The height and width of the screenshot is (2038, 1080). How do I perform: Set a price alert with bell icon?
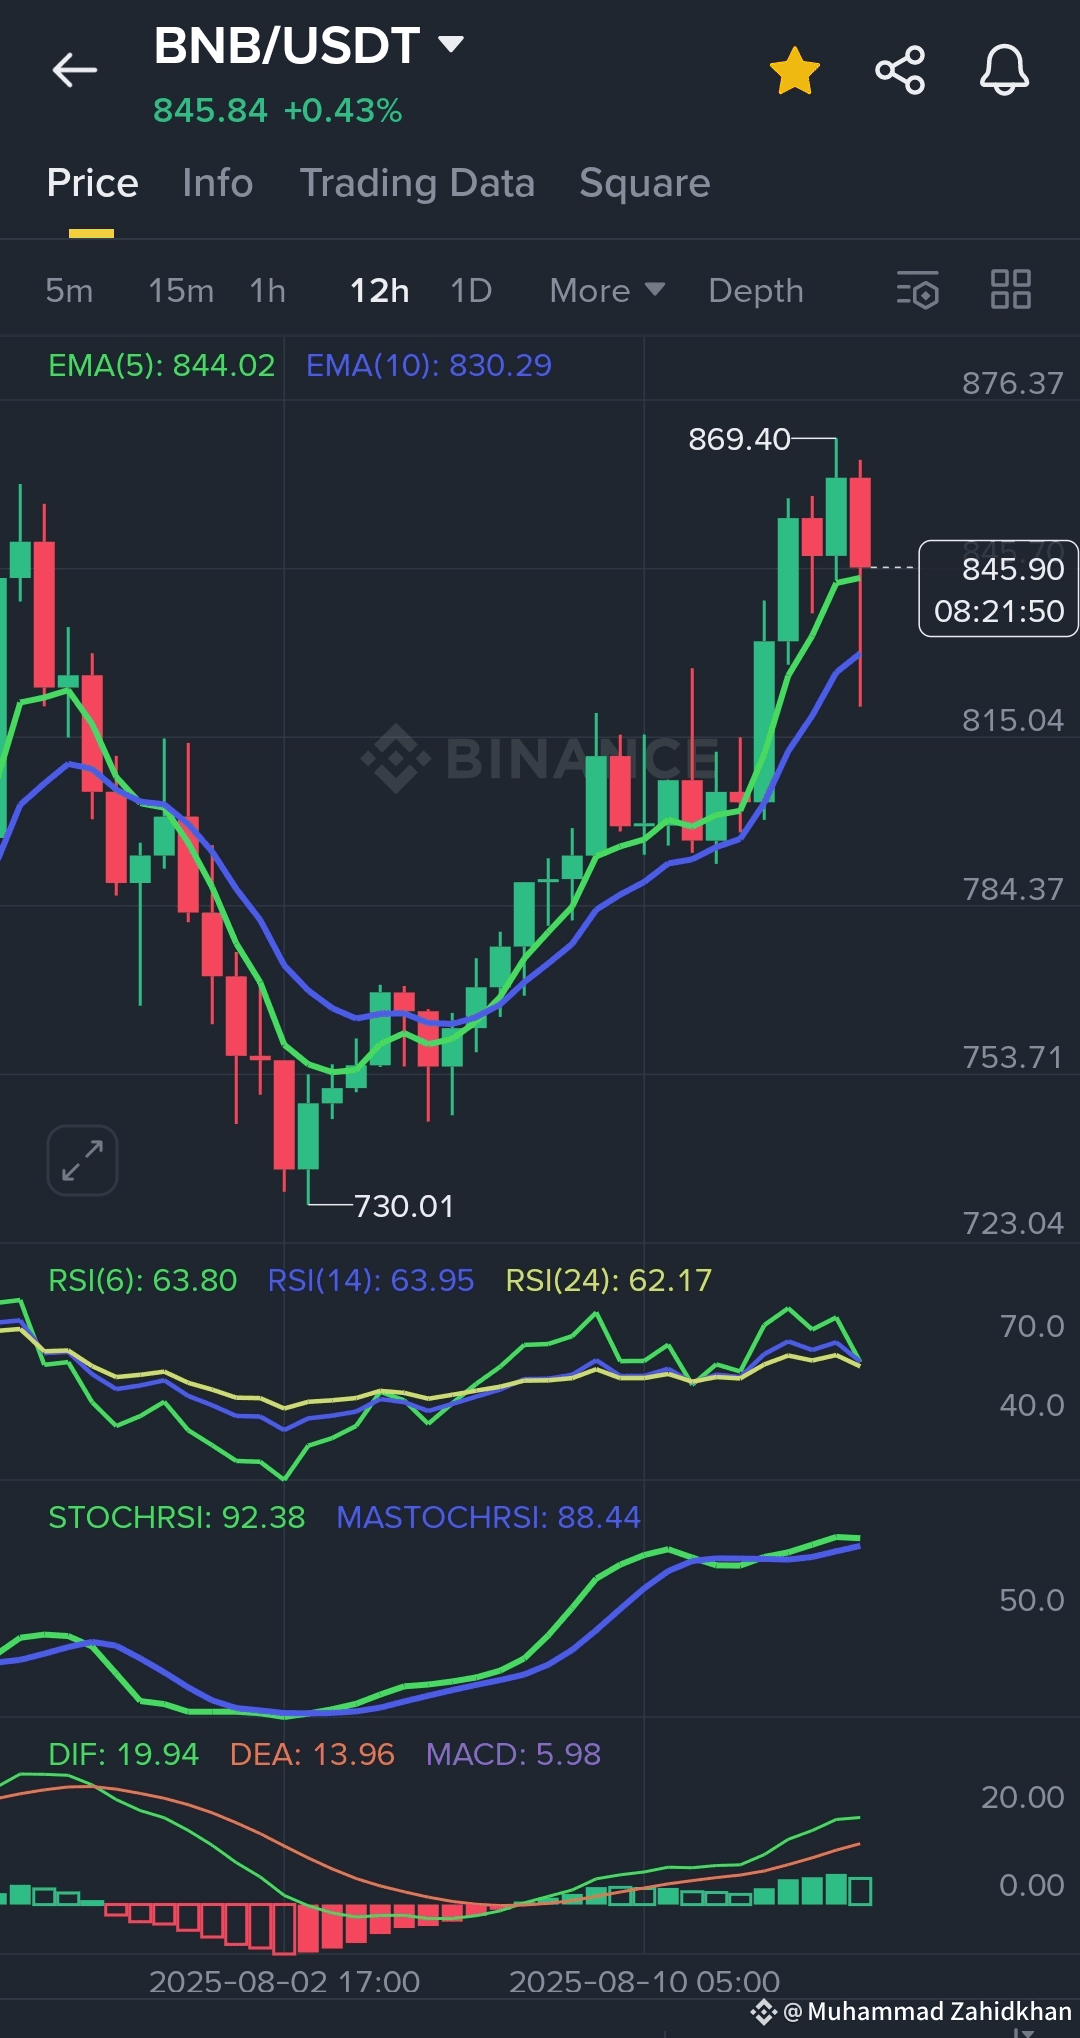(1004, 70)
